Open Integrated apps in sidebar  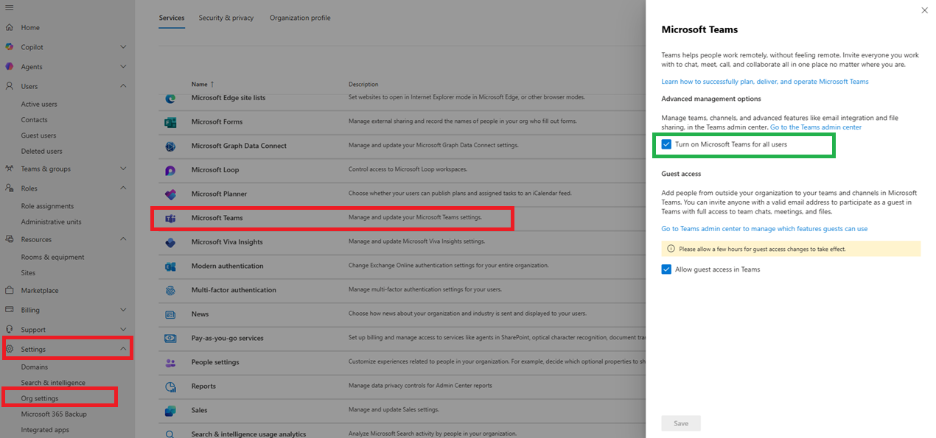45,430
